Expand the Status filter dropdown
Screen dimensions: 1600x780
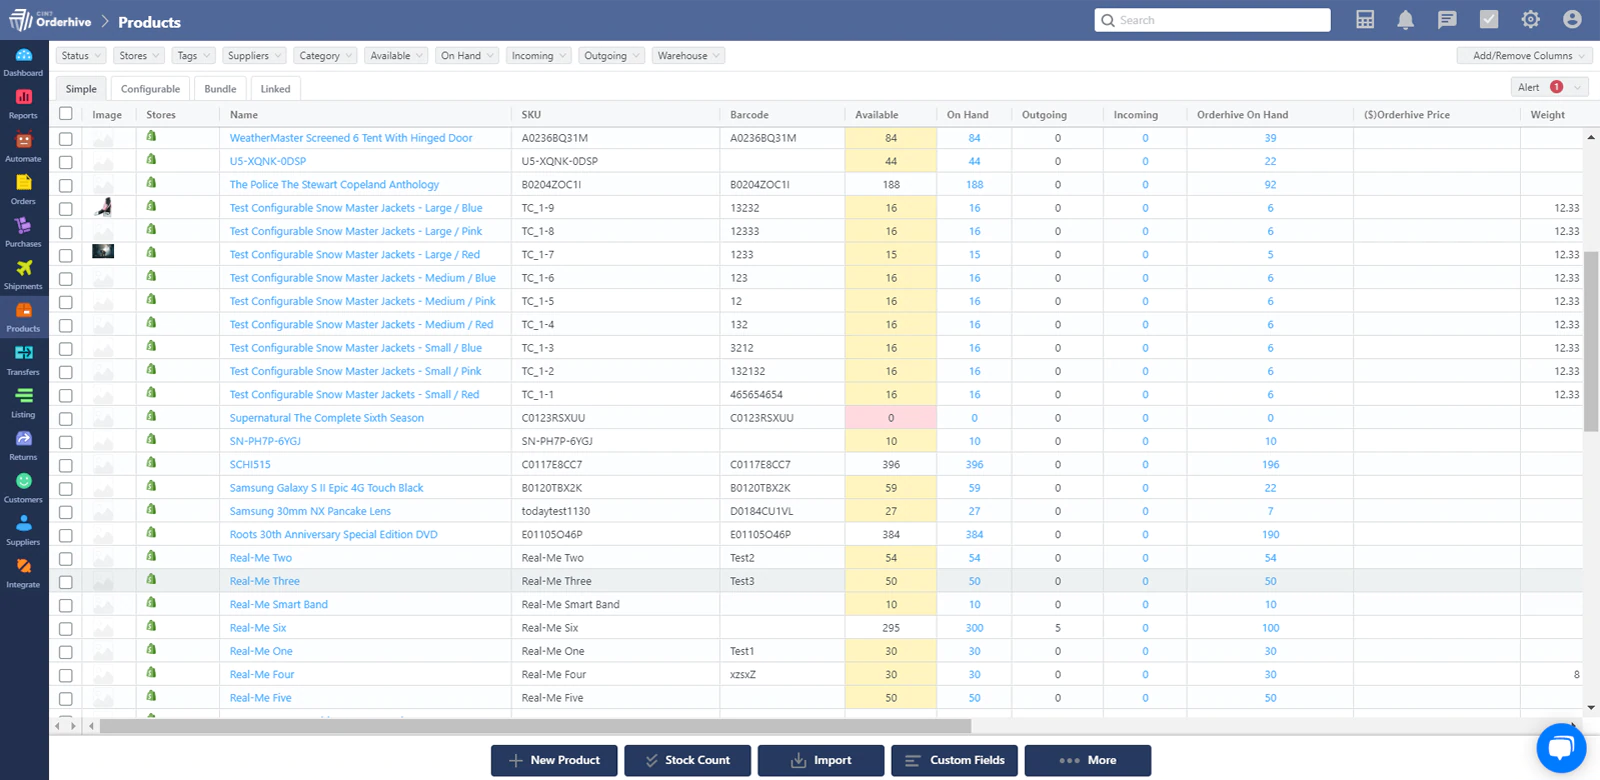(80, 56)
